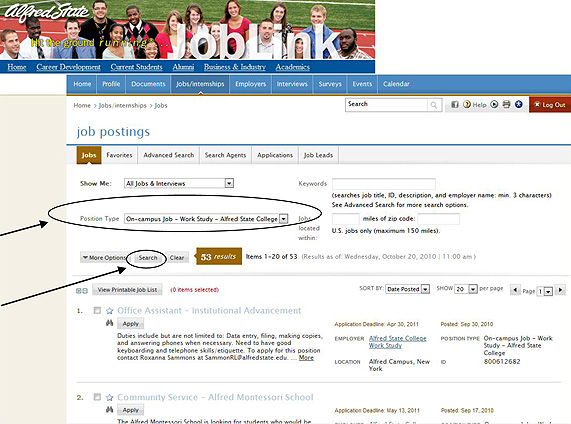Click the Current Students site link
This screenshot has width=571, height=424.
(x=137, y=67)
